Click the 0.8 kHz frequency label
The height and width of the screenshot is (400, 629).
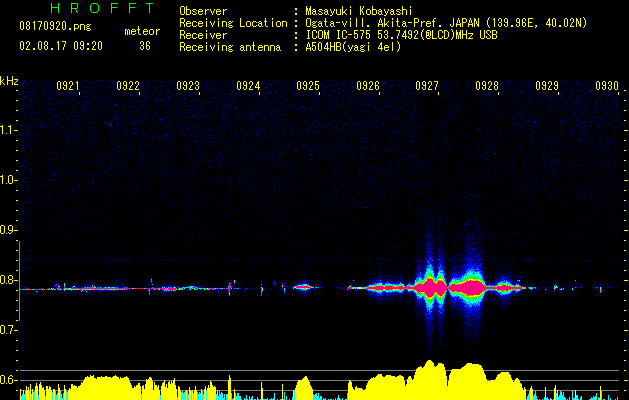pyautogui.click(x=8, y=280)
